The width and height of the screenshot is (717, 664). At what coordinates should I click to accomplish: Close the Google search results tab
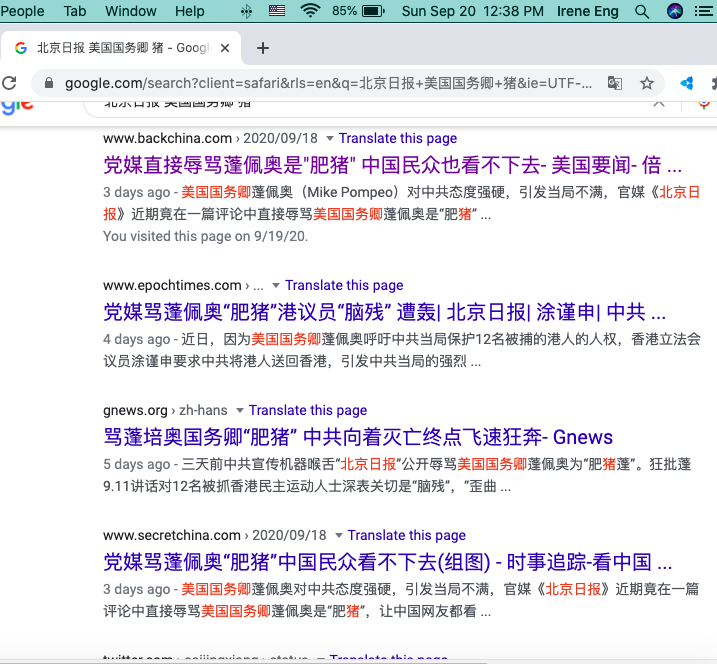click(226, 48)
